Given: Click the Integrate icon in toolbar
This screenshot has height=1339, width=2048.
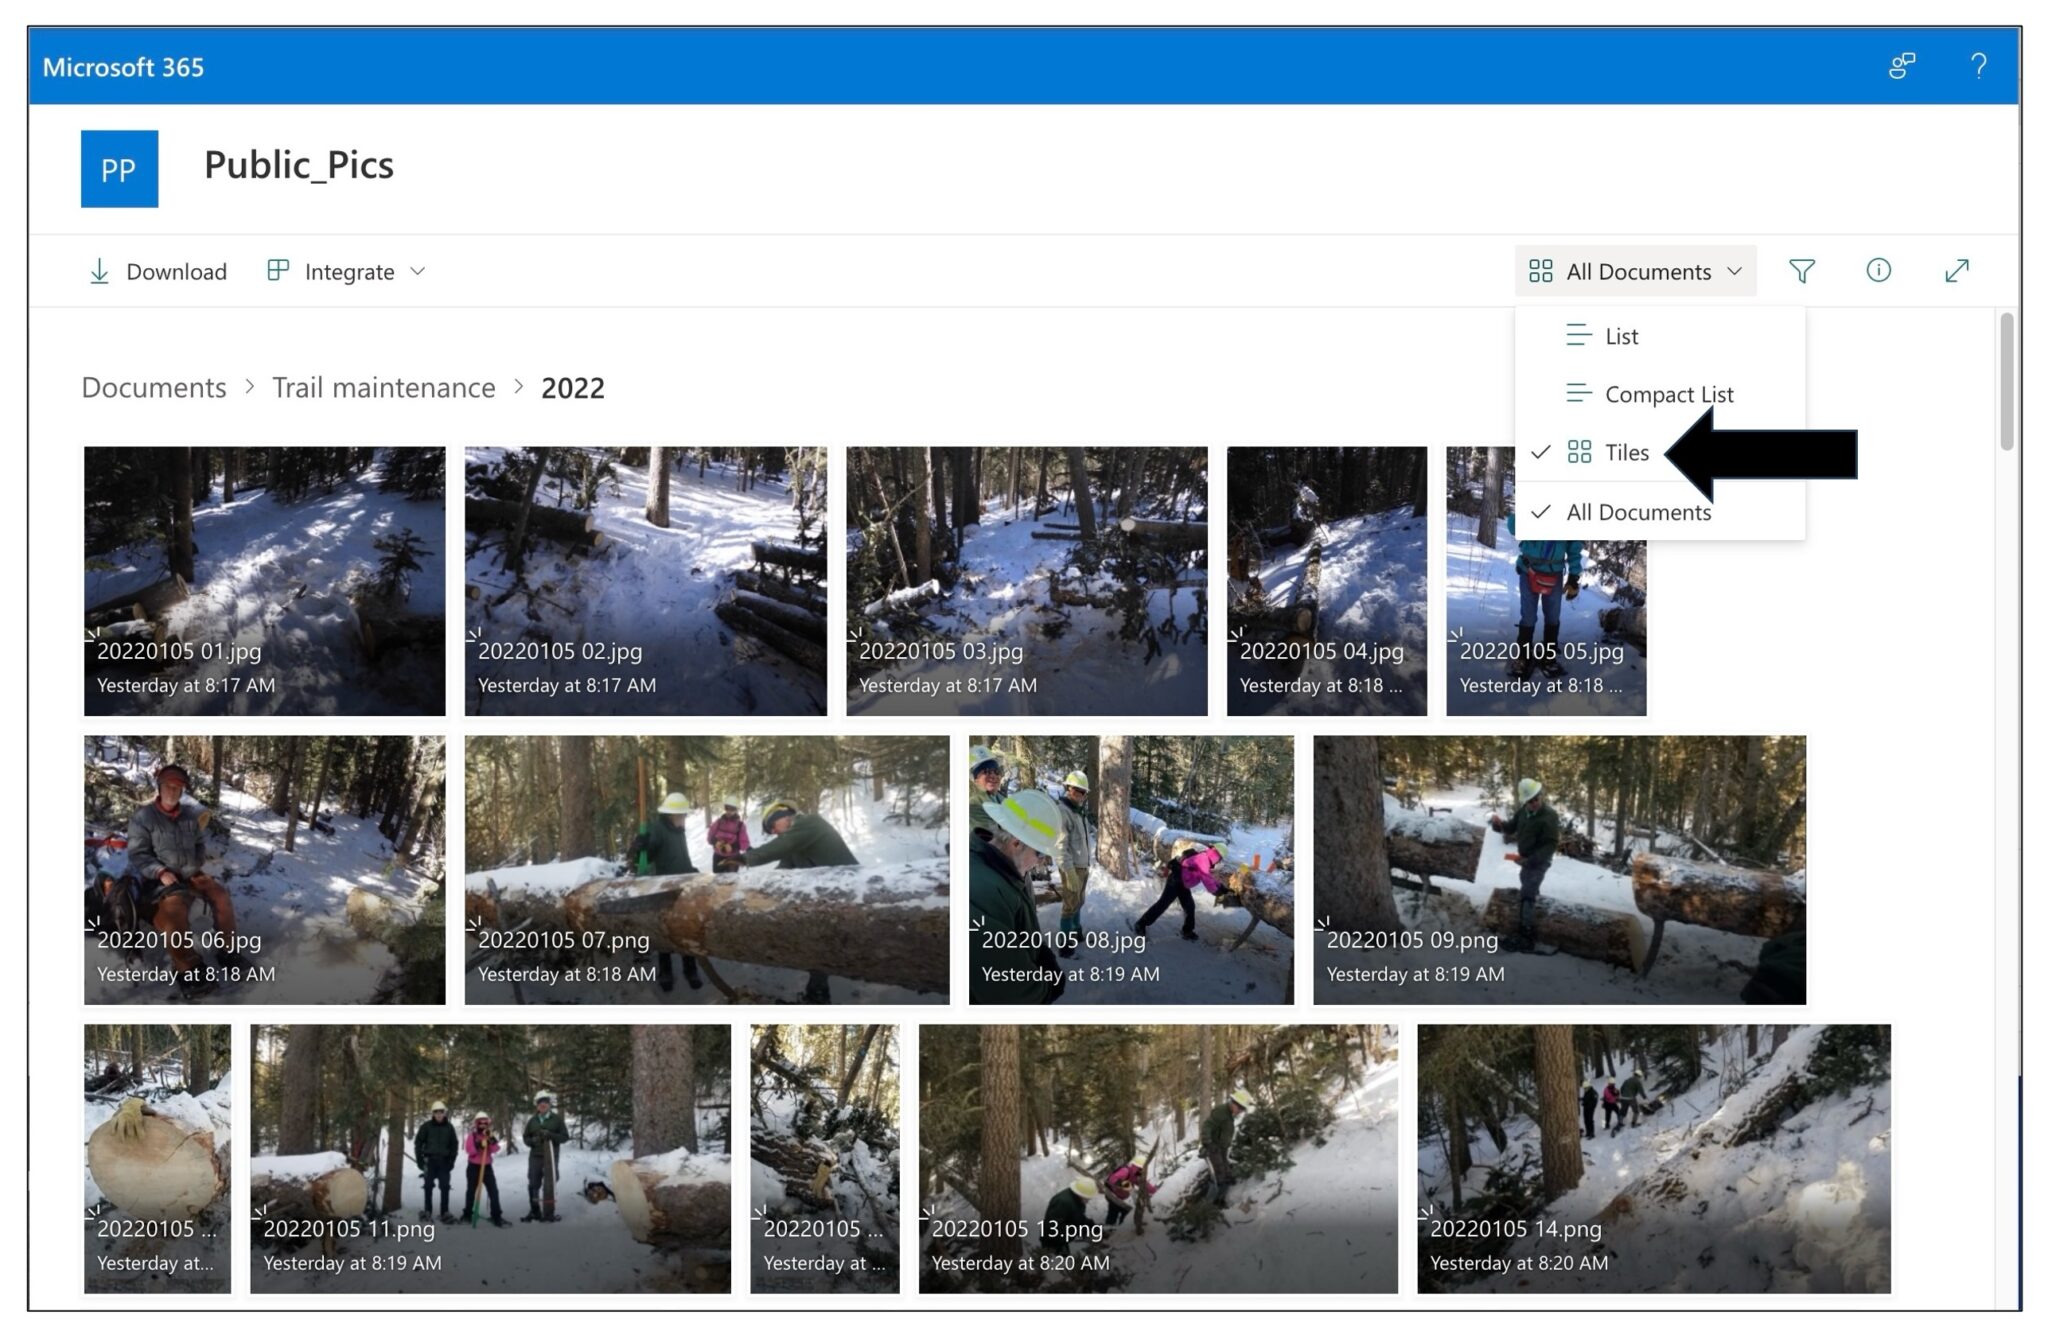Looking at the screenshot, I should 278,271.
